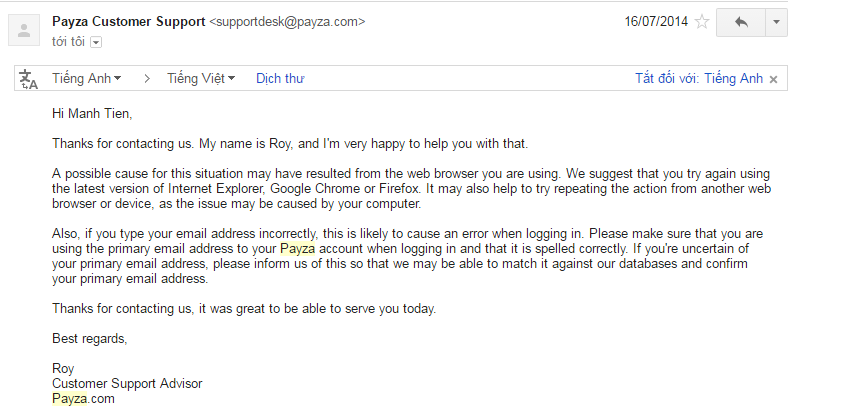842x416 pixels.
Task: Open the 'Tiếng Anh' source language dropdown
Action: [x=89, y=78]
